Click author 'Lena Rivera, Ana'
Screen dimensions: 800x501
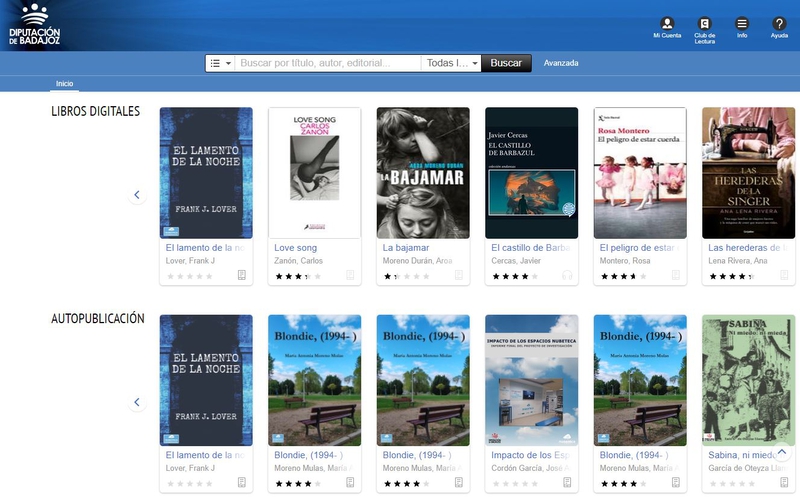[737, 261]
